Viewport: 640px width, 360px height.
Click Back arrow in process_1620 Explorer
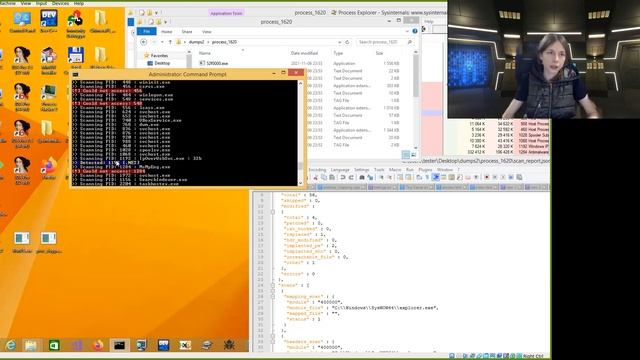point(143,42)
